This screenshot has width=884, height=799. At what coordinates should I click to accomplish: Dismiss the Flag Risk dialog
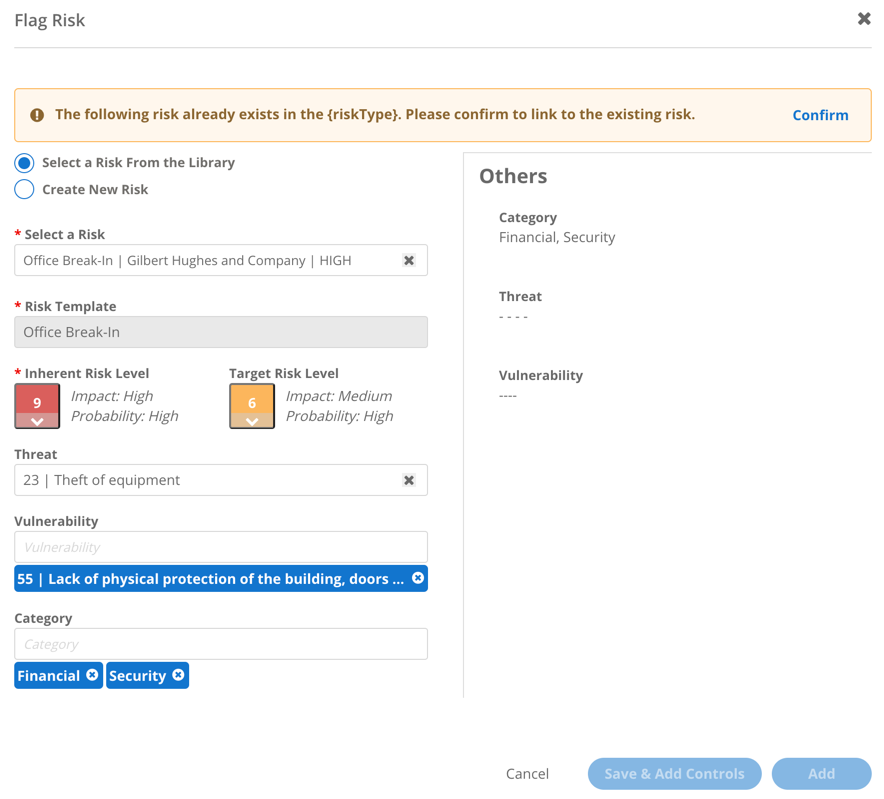click(x=864, y=18)
